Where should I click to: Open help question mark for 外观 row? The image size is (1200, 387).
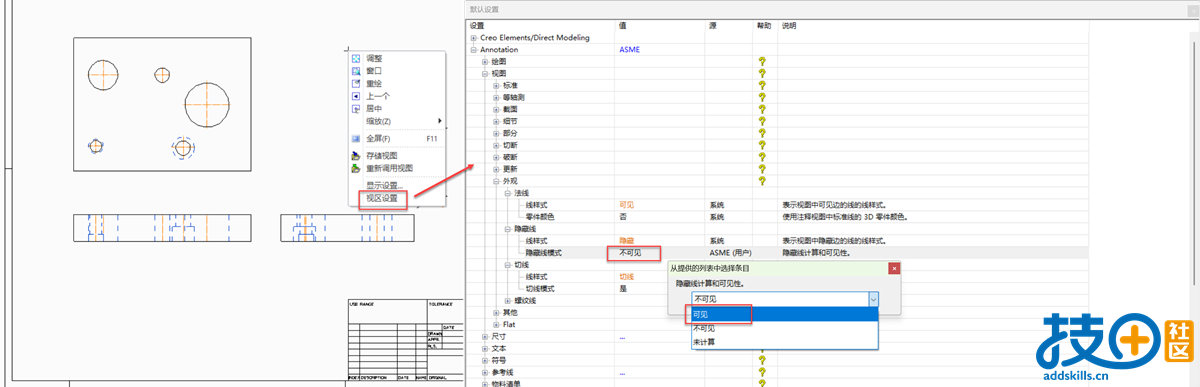click(x=763, y=181)
